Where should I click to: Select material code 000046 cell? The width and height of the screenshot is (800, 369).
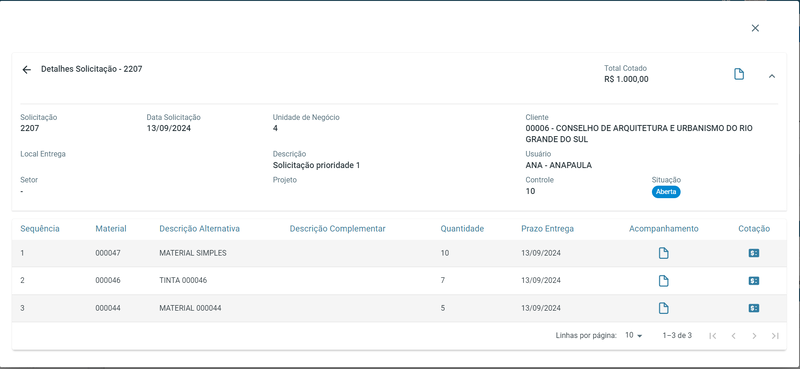[x=108, y=281]
